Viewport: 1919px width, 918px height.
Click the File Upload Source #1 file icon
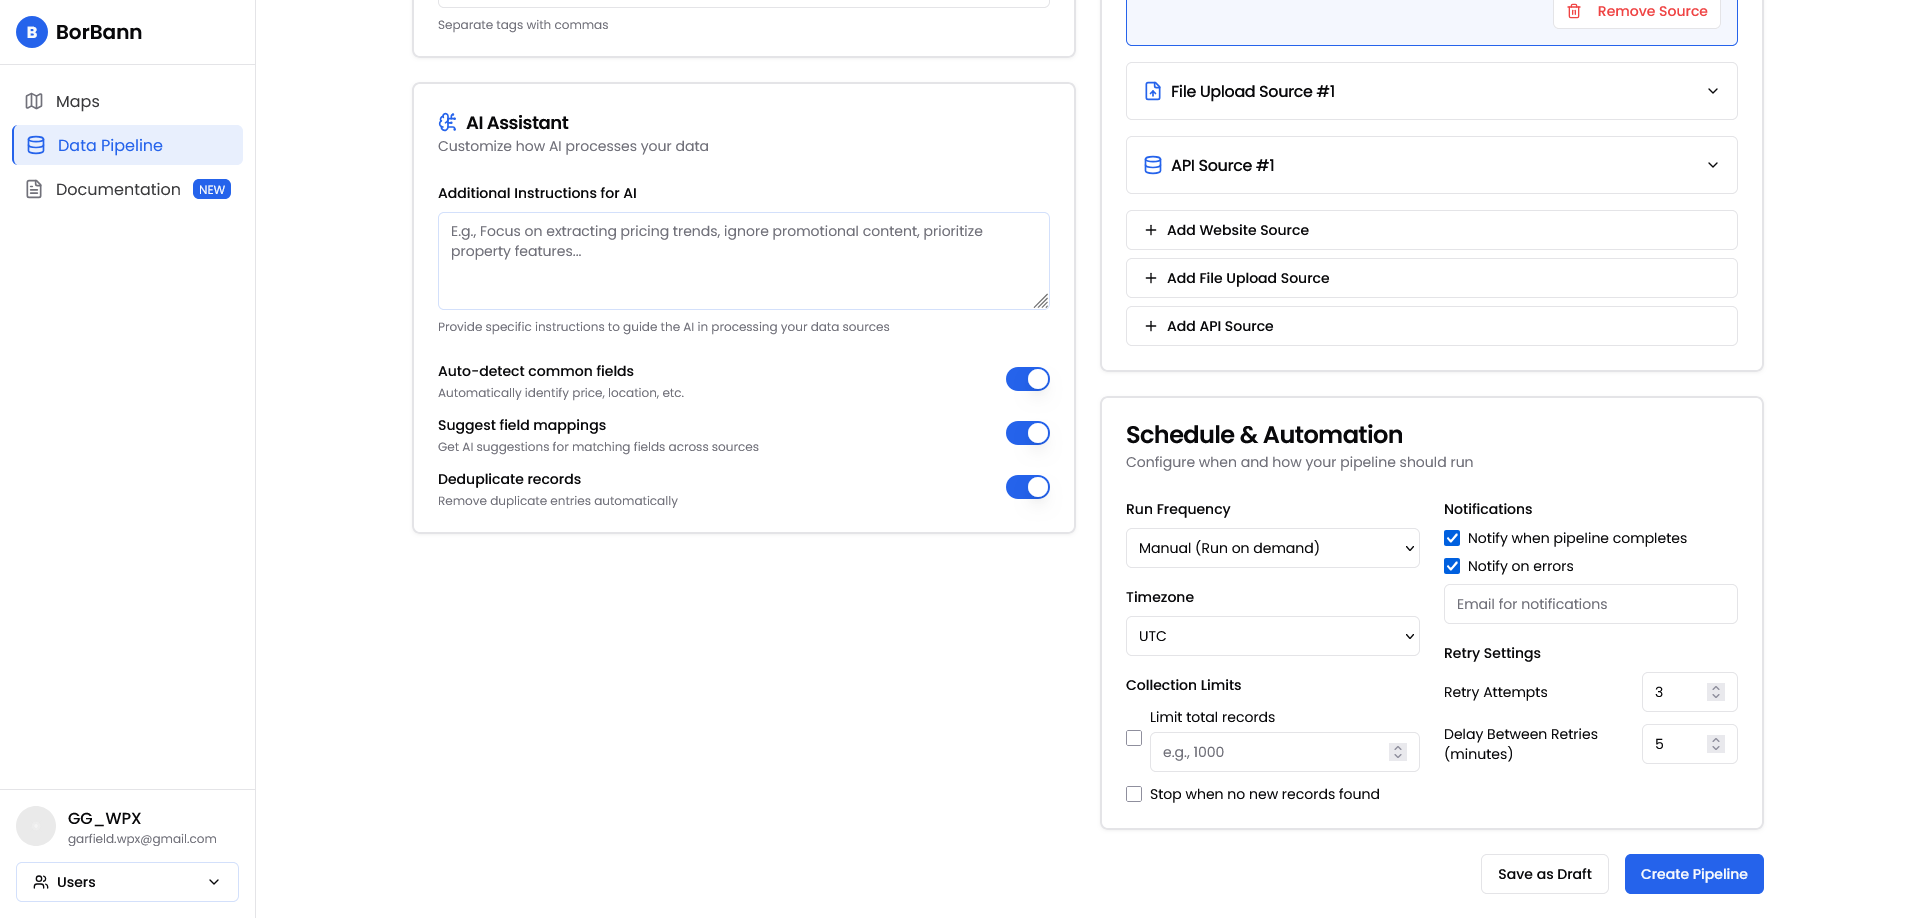(x=1152, y=91)
